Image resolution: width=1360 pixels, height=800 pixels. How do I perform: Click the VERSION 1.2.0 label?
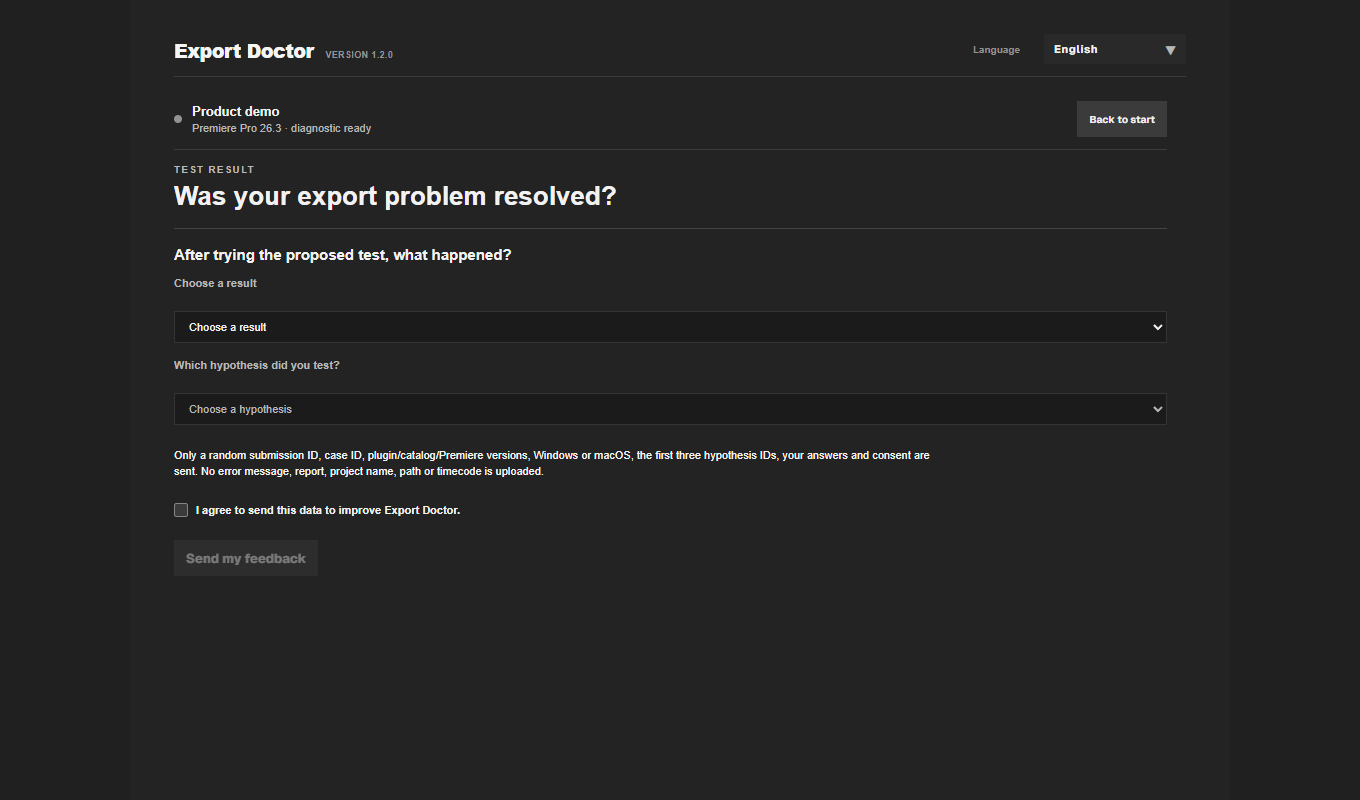359,55
